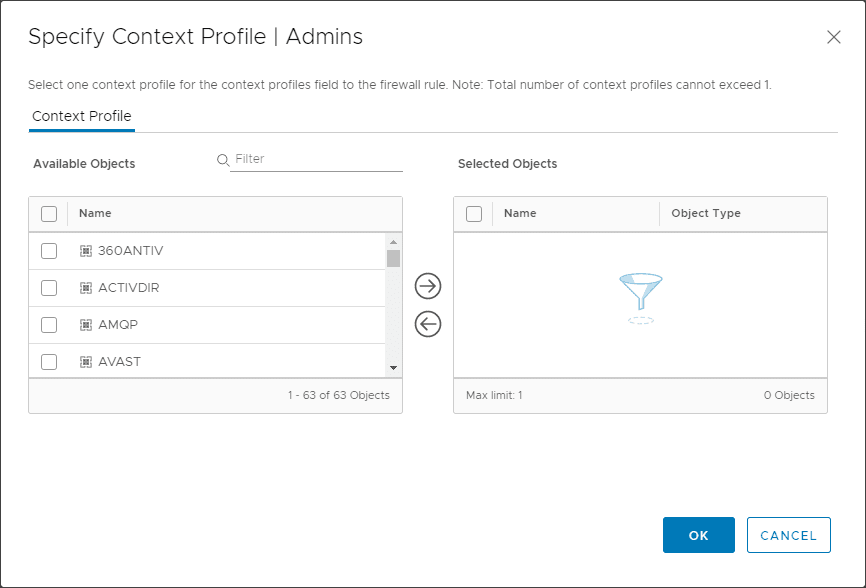Enable the AMQP checkbox

pyautogui.click(x=49, y=325)
